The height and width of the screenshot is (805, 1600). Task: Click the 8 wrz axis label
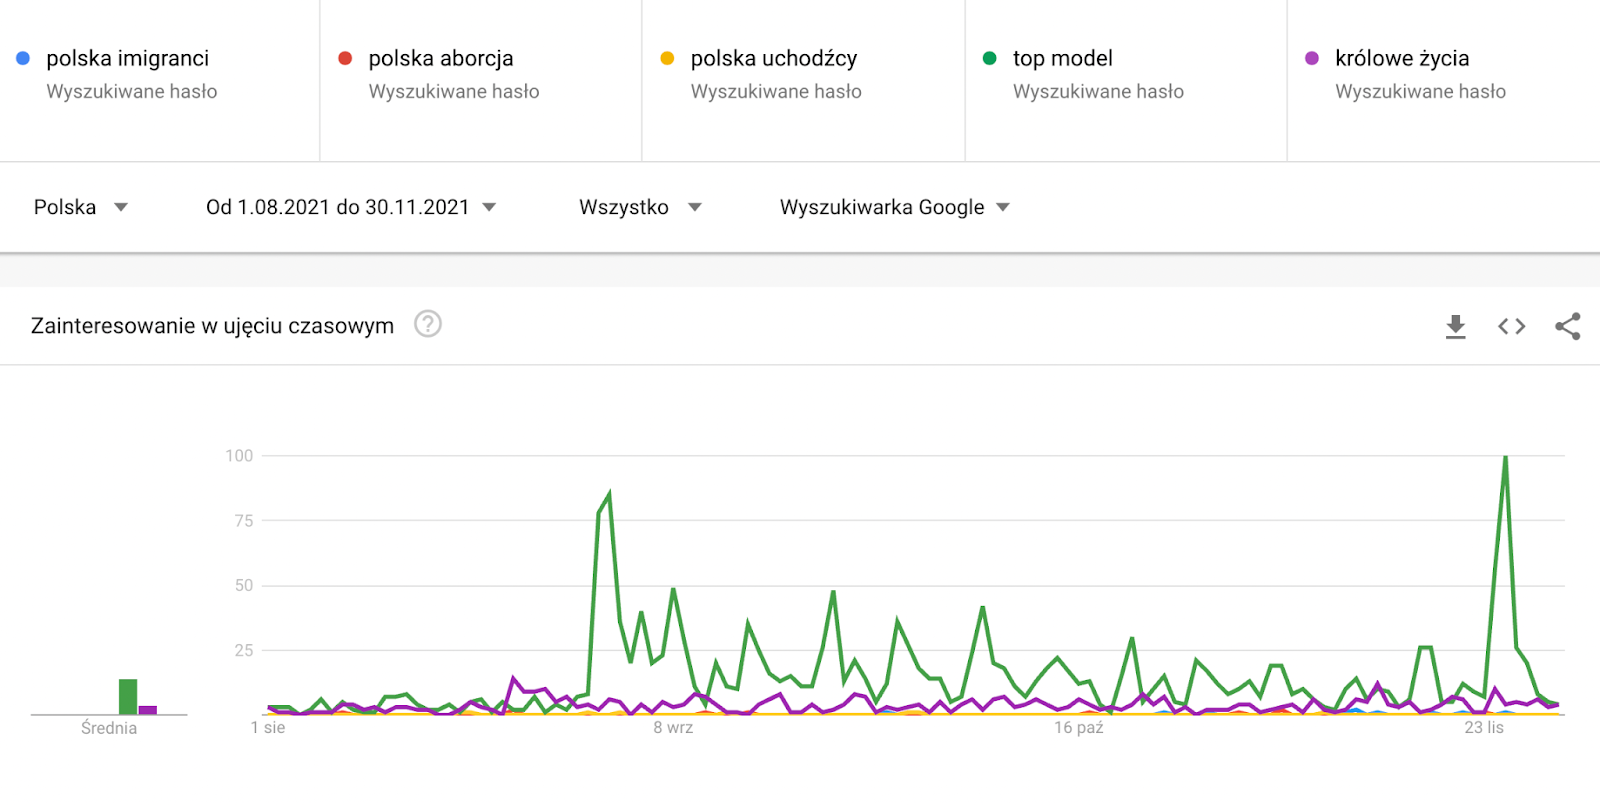[x=673, y=728]
